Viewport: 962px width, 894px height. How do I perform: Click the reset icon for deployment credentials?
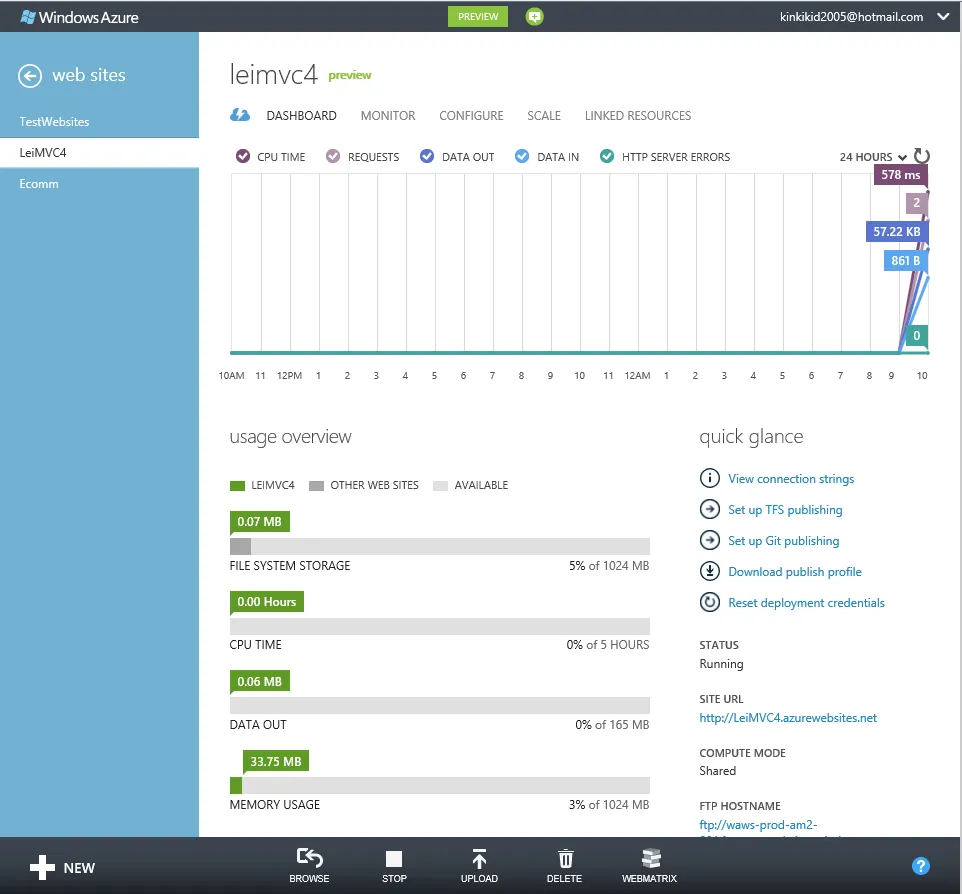[710, 602]
